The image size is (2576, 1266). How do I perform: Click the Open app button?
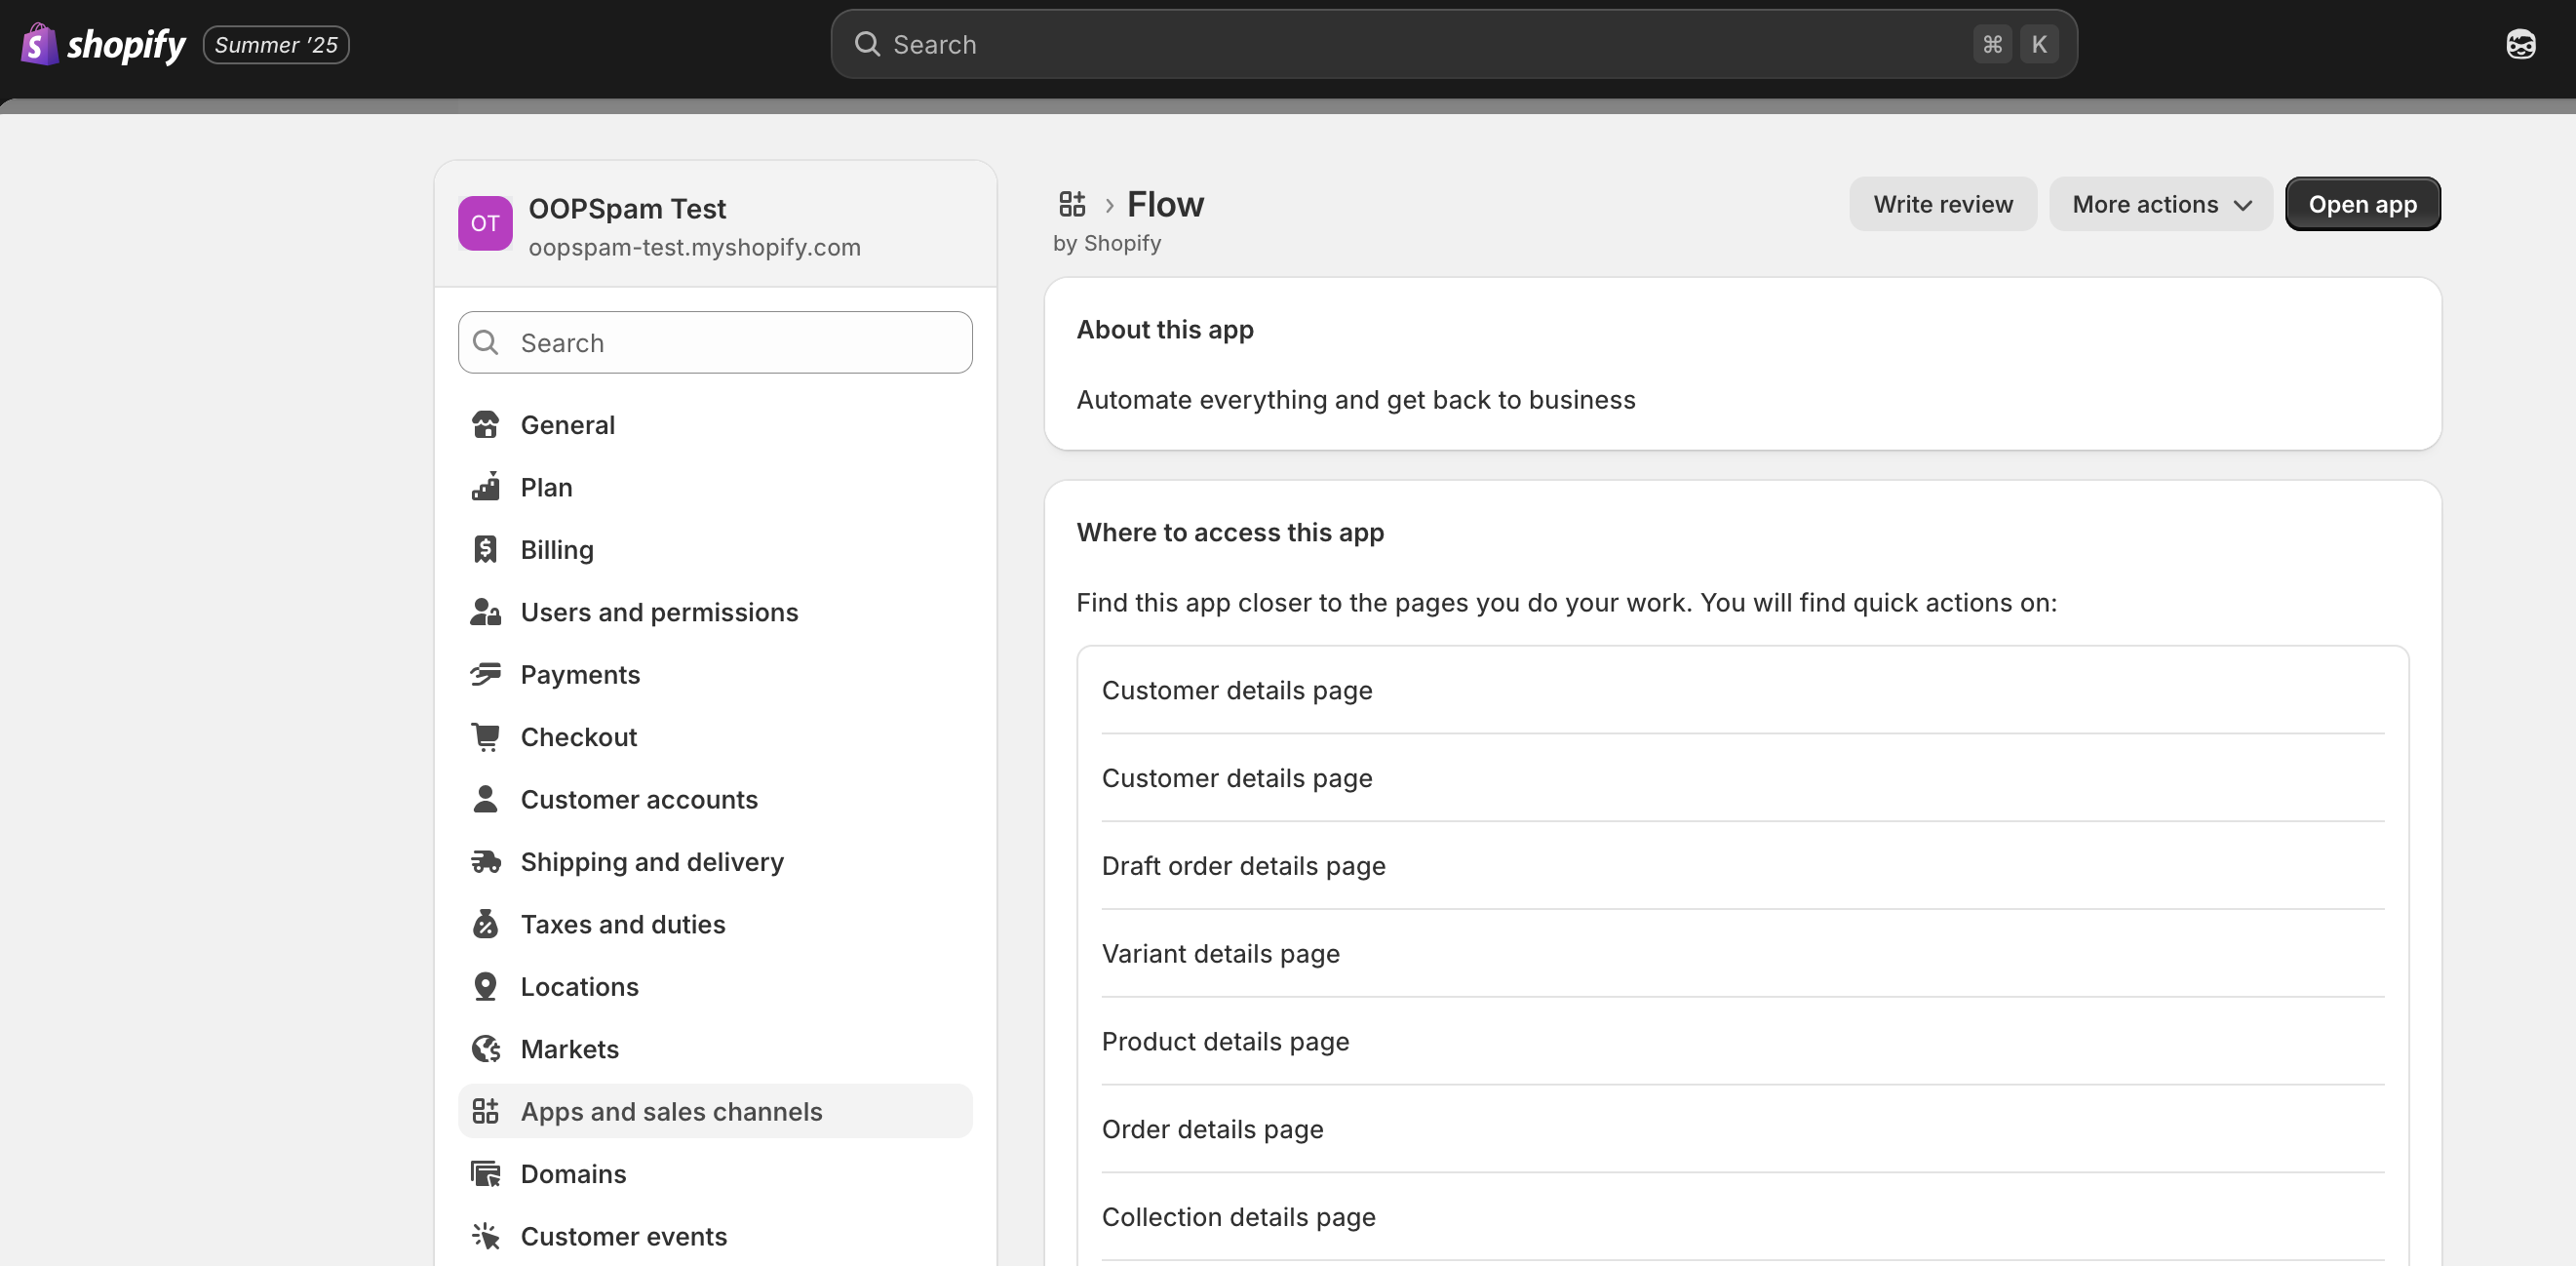coord(2362,204)
